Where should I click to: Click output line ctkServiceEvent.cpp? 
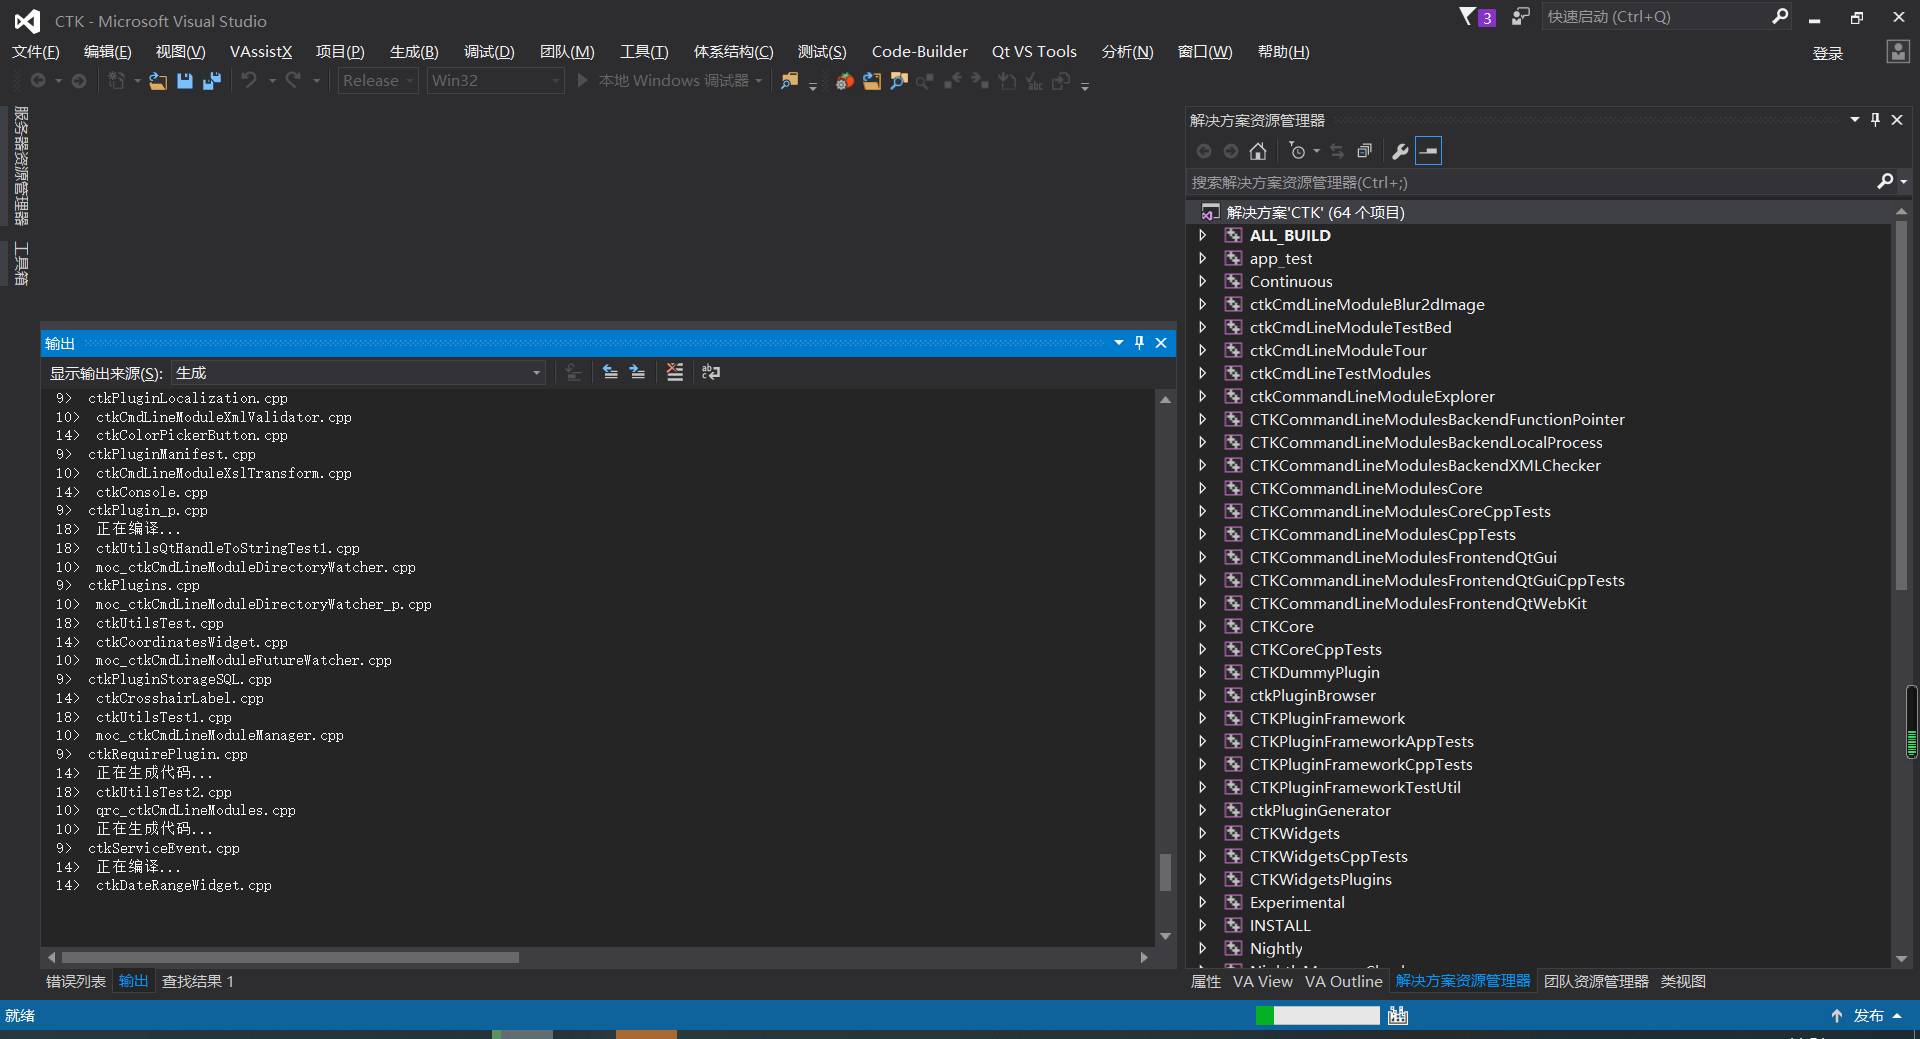coord(164,849)
